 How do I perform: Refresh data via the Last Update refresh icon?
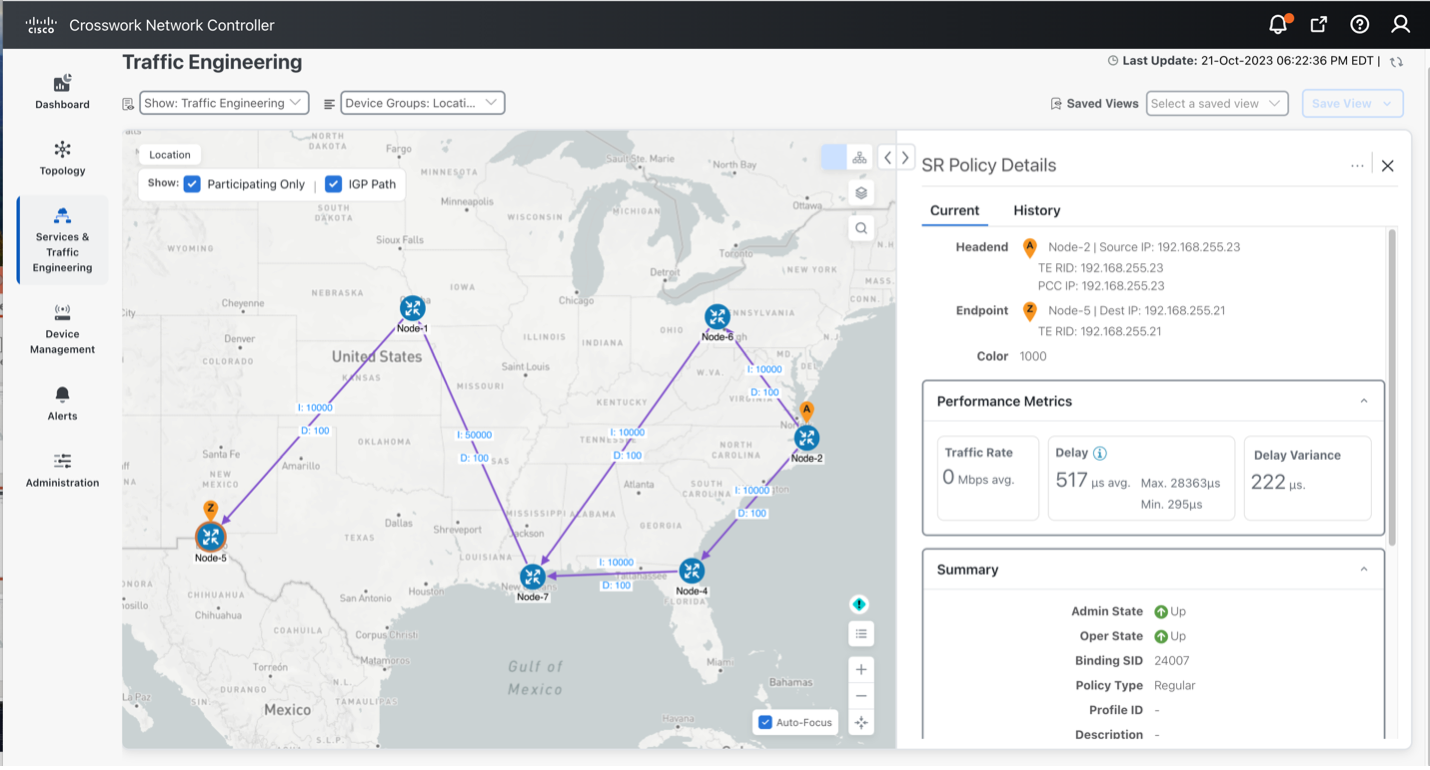[x=1396, y=60]
